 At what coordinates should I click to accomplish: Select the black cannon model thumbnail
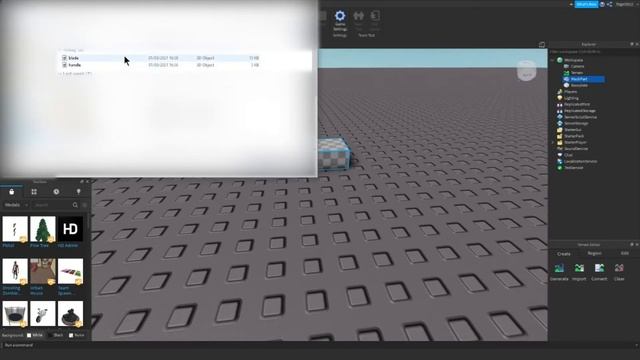coord(70,313)
